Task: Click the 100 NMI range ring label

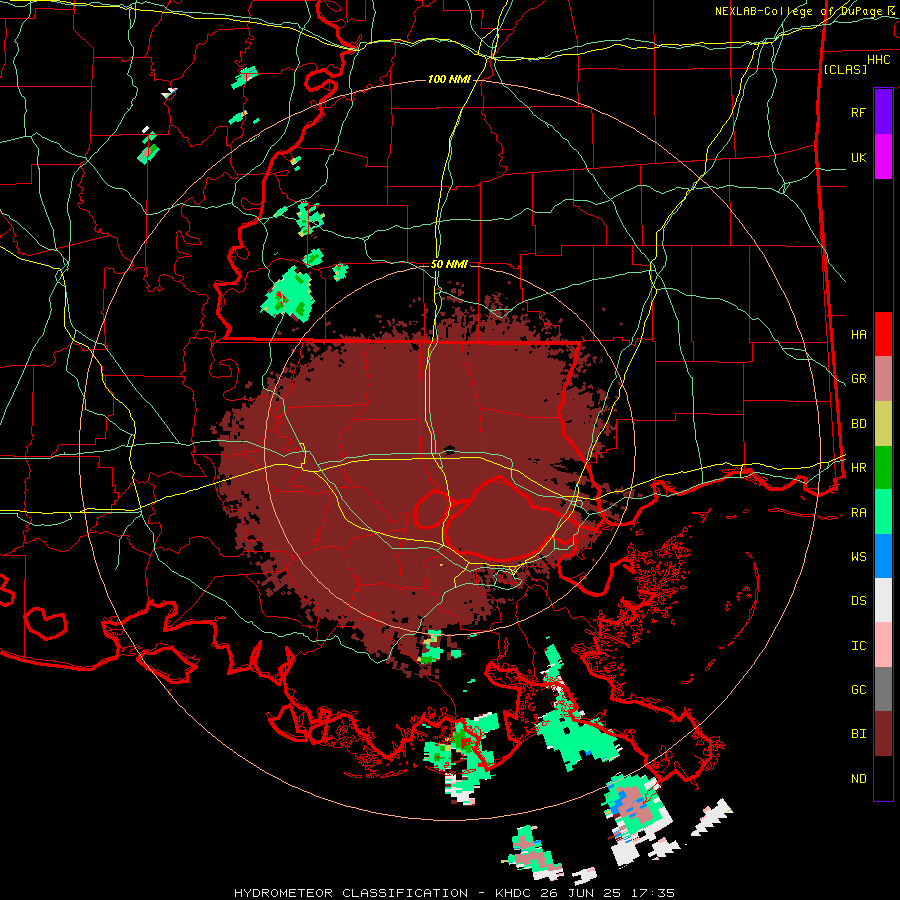Action: coord(449,79)
